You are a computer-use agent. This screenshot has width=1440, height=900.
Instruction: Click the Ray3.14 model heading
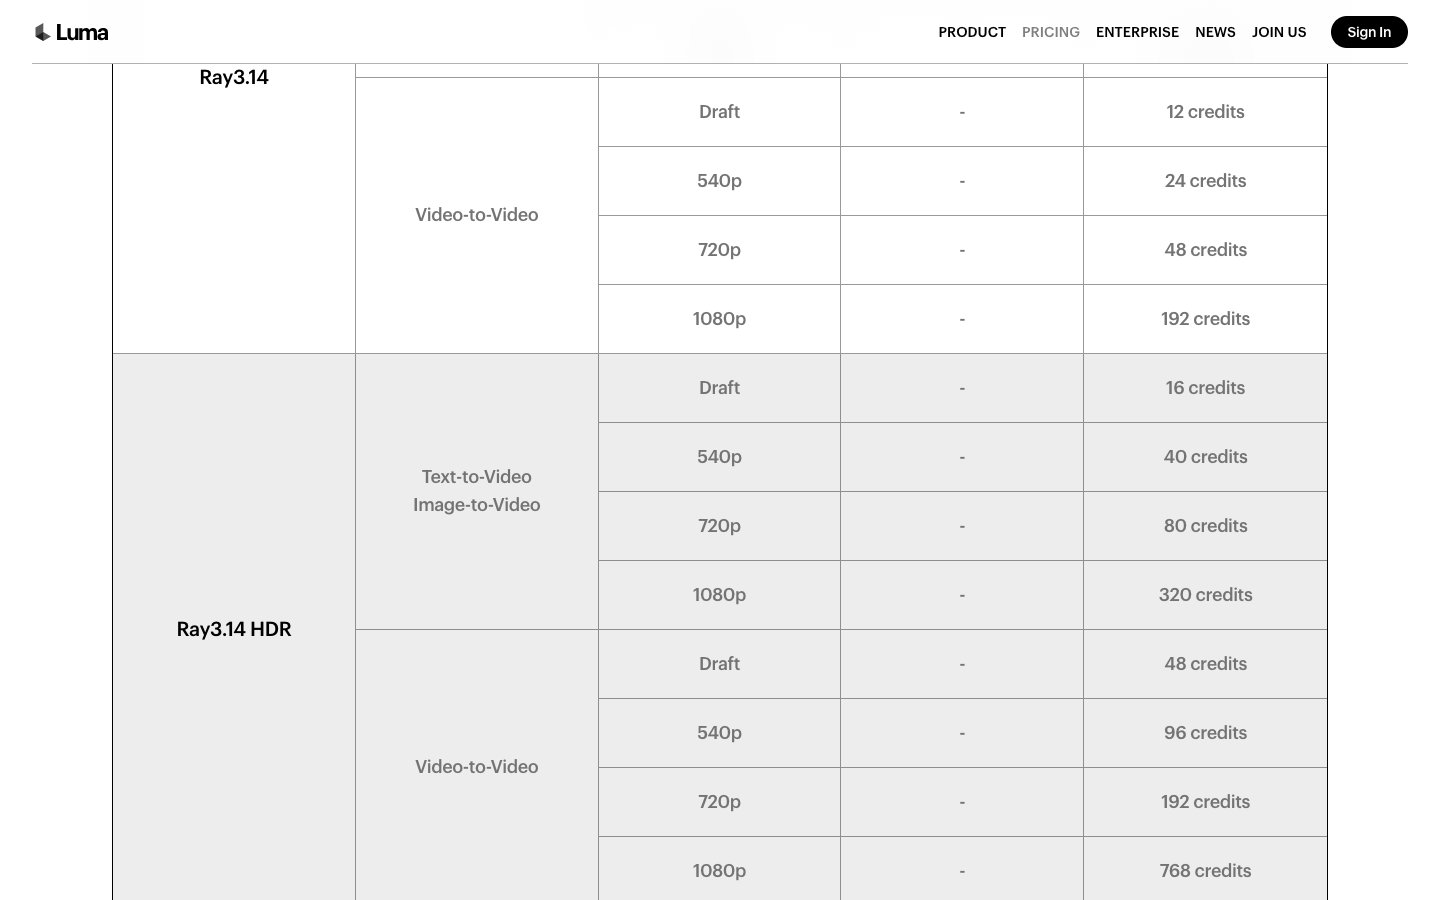tap(234, 77)
